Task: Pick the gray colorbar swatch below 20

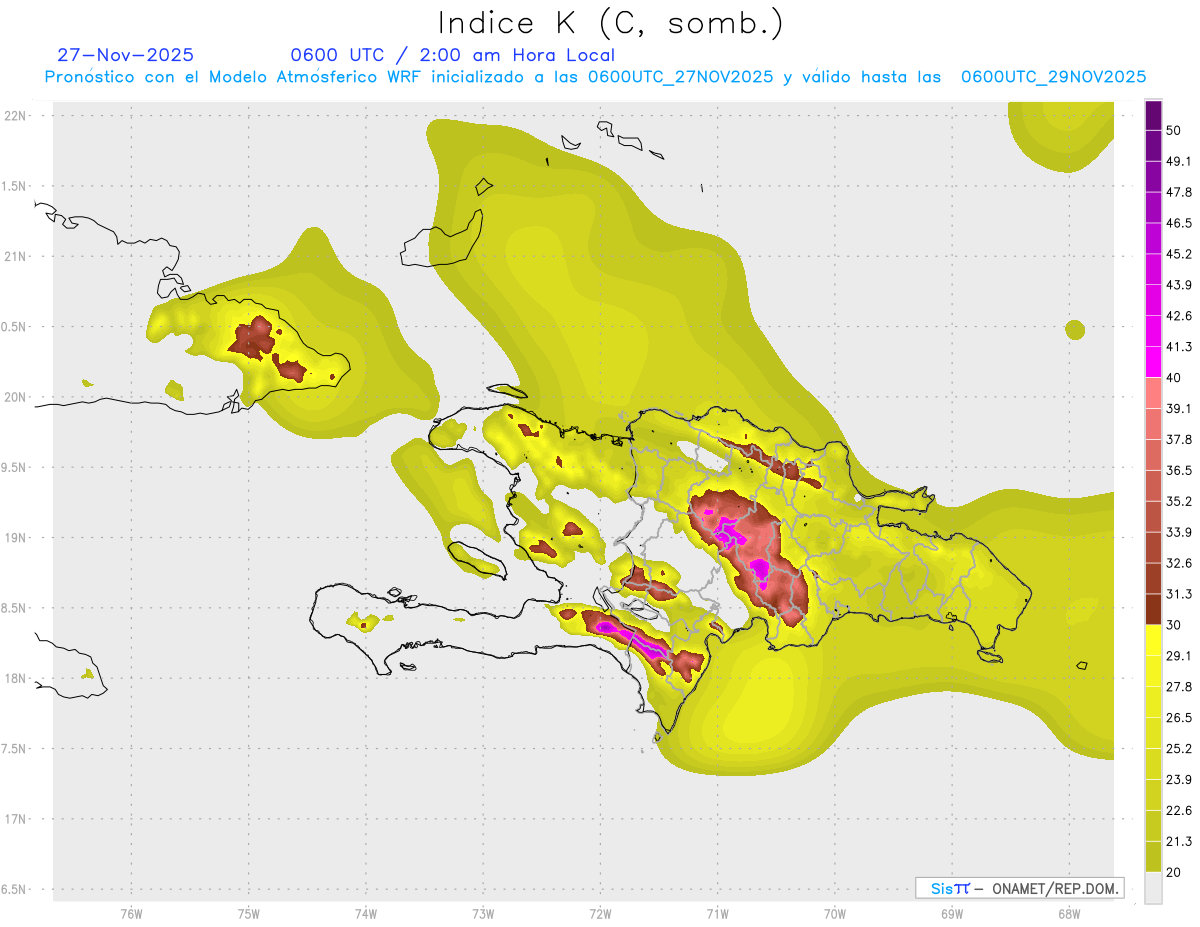Action: tap(1154, 888)
